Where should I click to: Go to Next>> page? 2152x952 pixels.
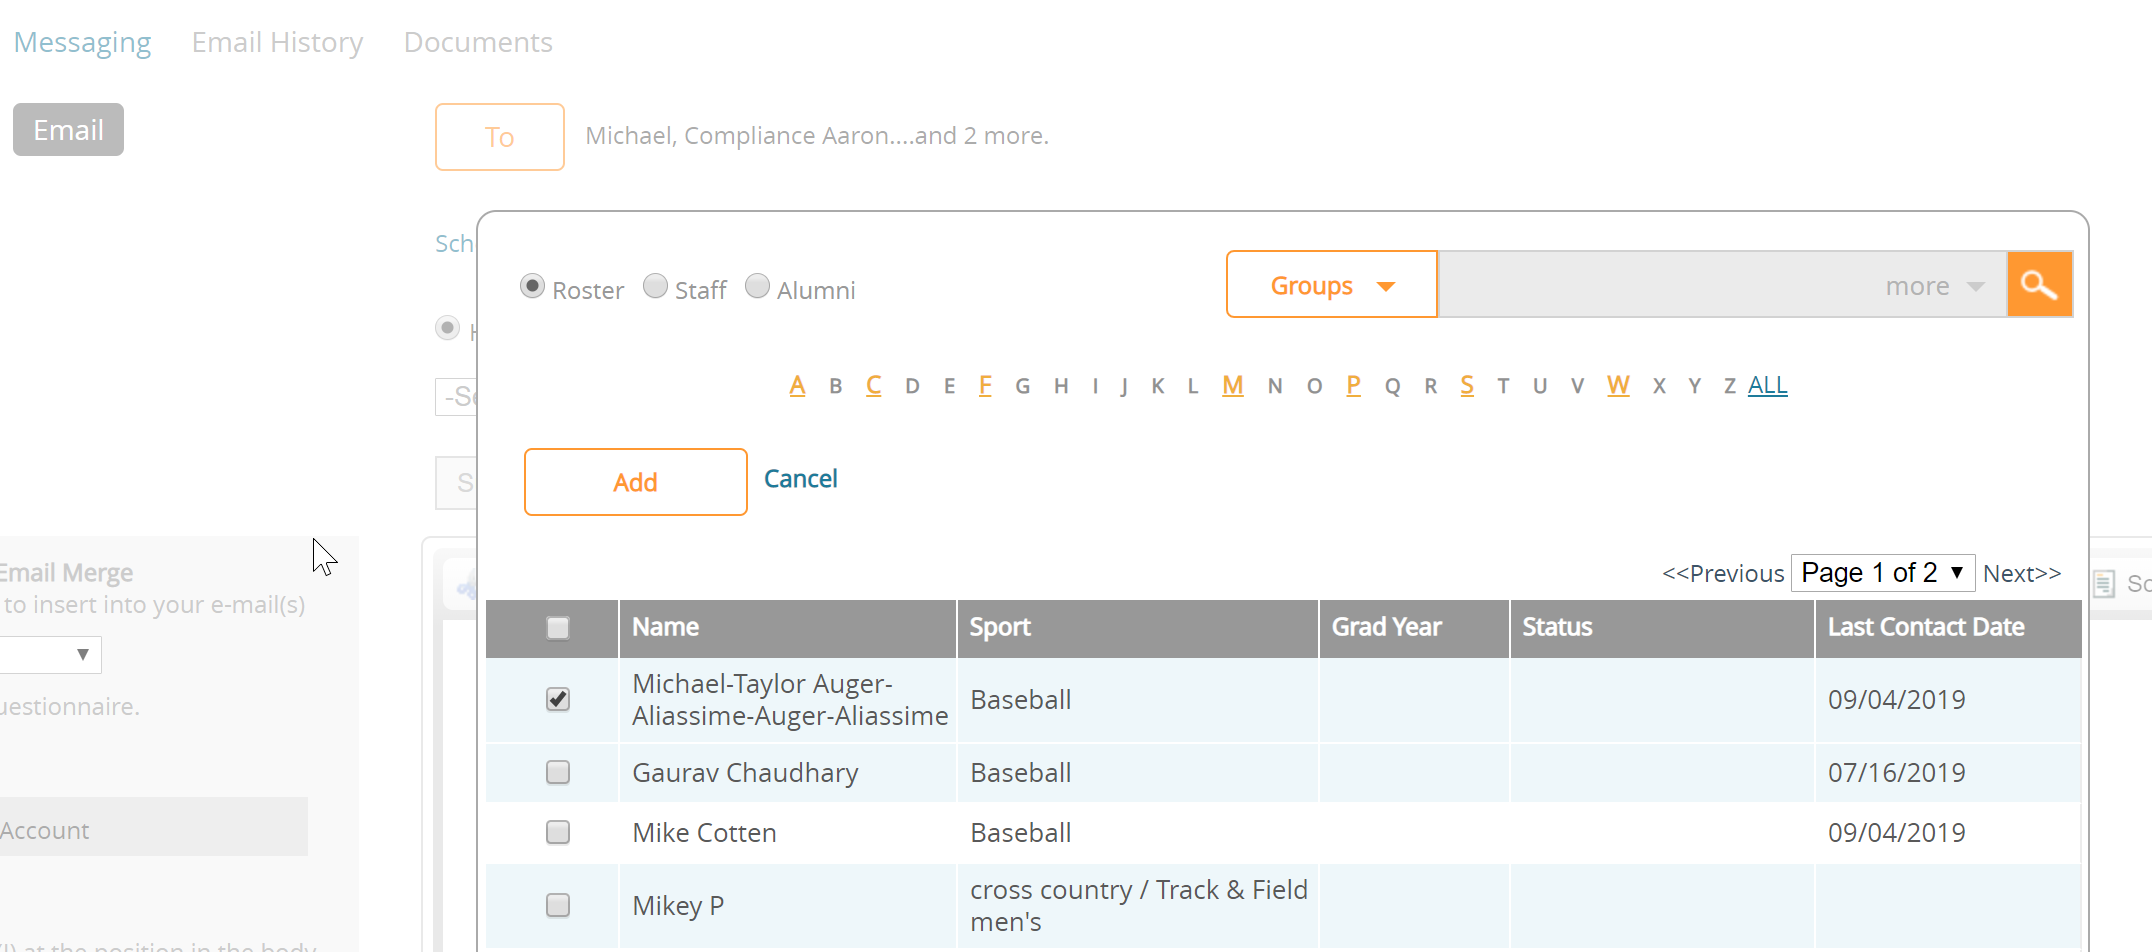pyautogui.click(x=2022, y=574)
